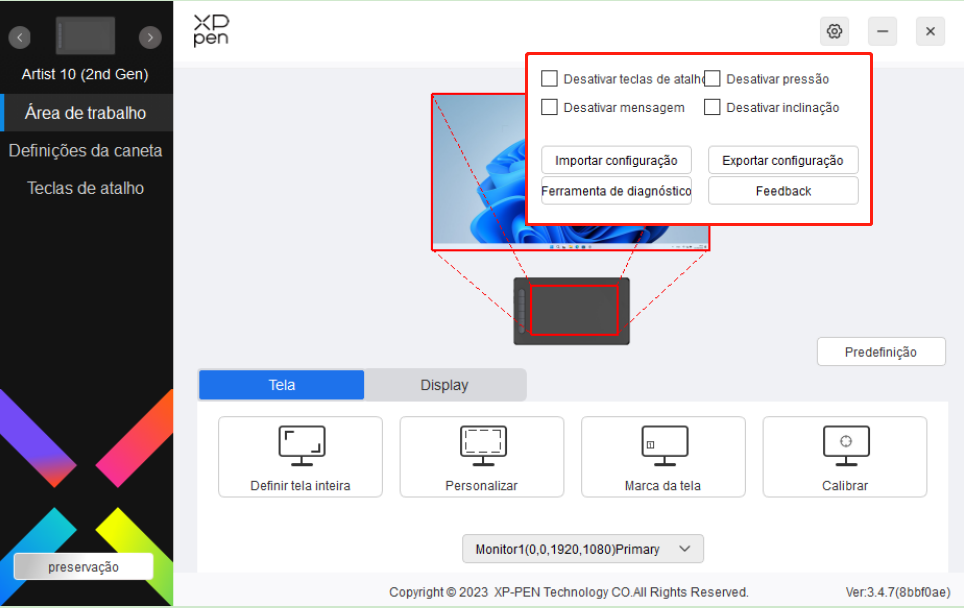
Task: Enable Desativar teclas de atalho checkbox
Action: pos(549,79)
